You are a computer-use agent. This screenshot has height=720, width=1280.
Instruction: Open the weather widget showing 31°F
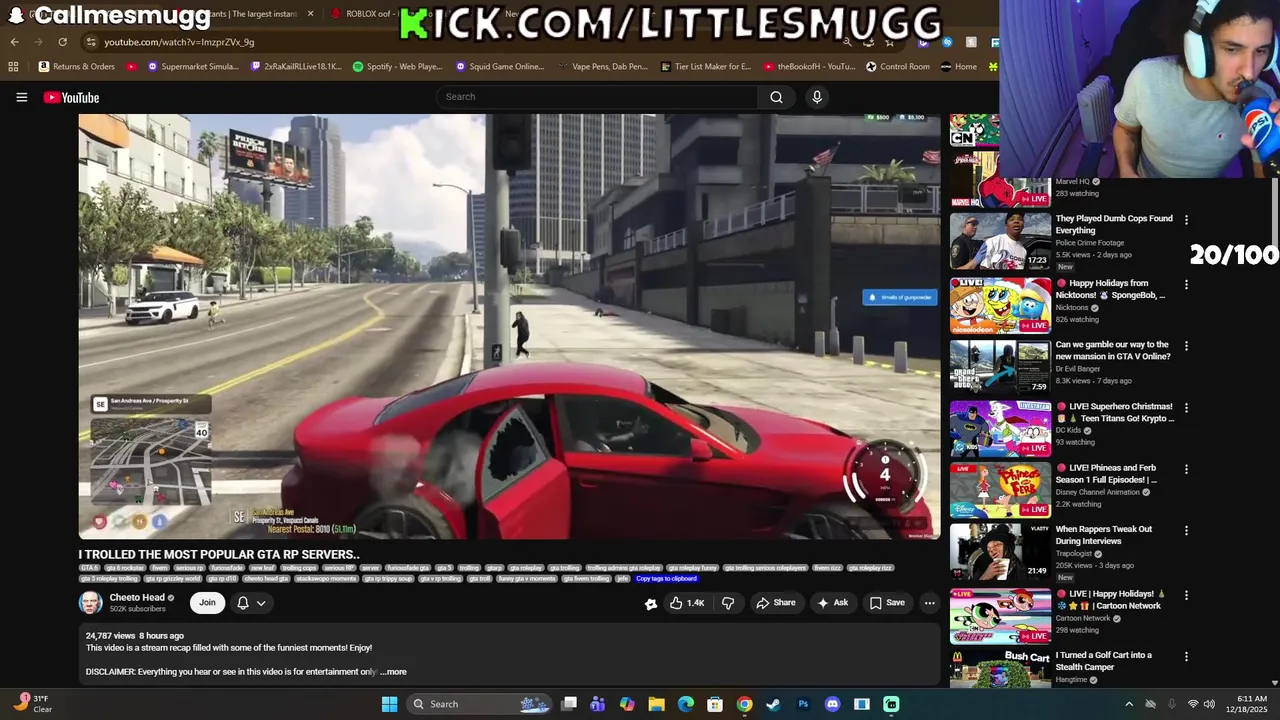click(31, 704)
